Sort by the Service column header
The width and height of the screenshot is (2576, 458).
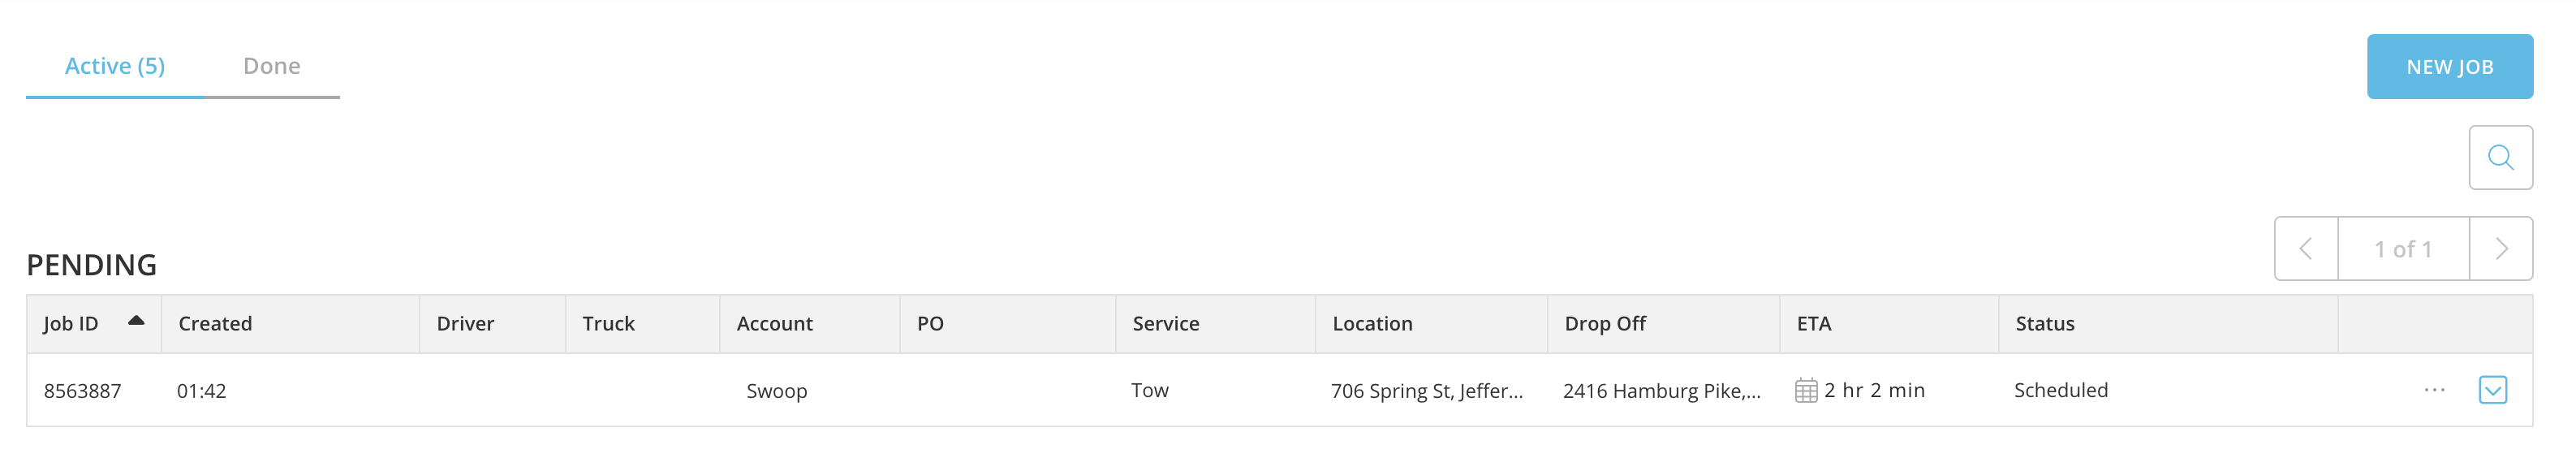(x=1166, y=324)
